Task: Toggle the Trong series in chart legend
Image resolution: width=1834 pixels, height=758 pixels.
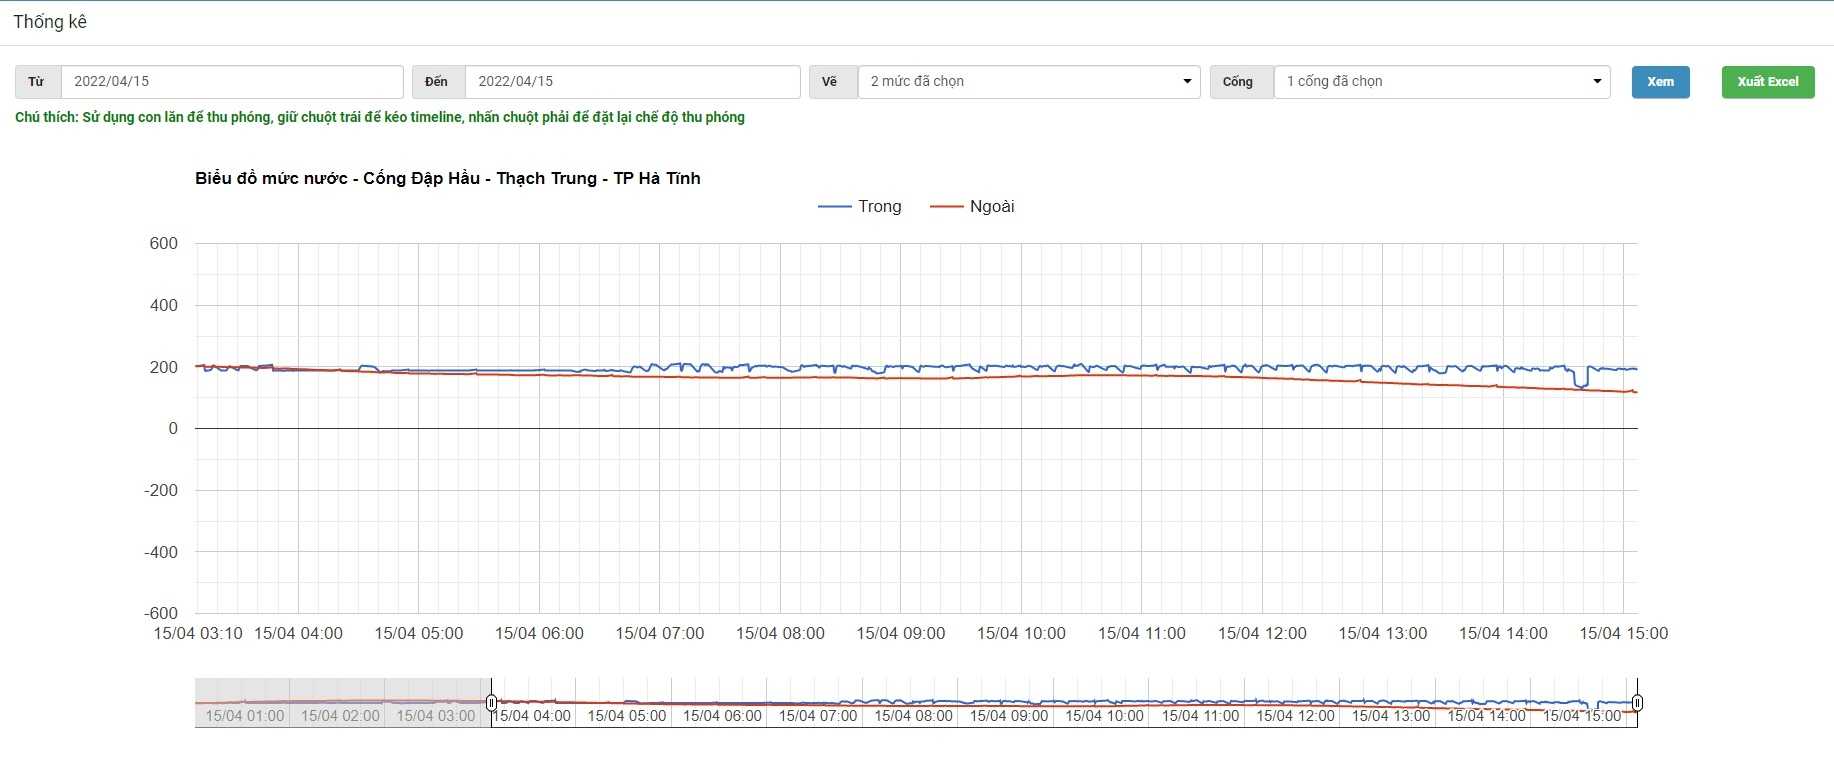Action: coord(860,206)
